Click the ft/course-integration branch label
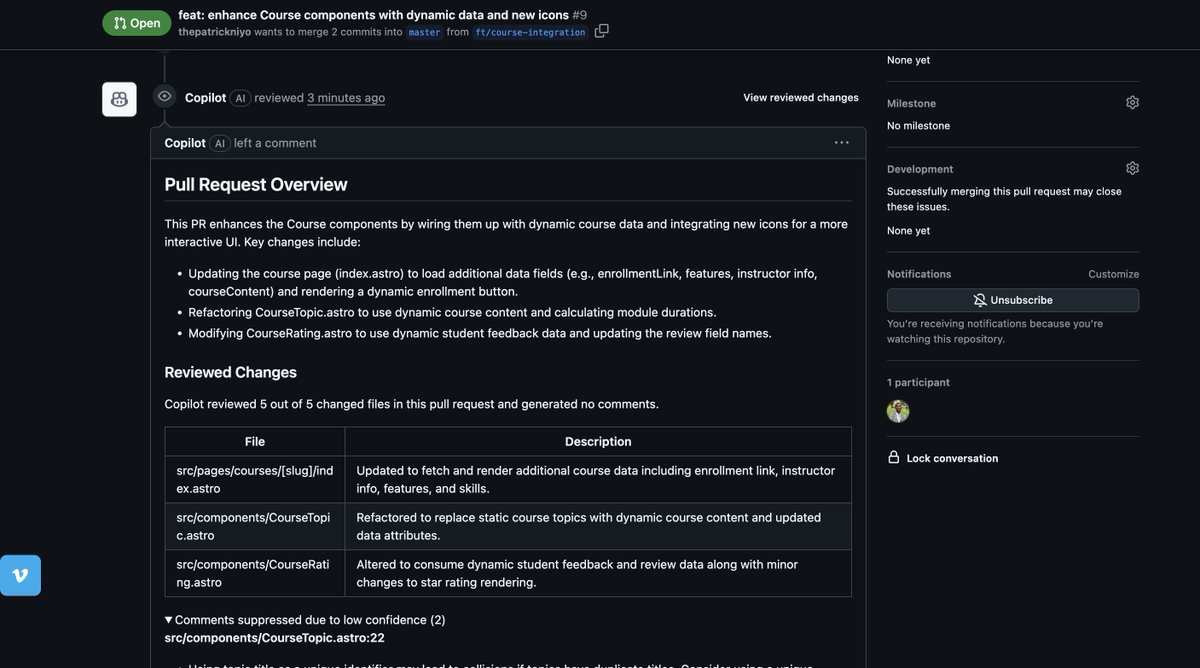 (x=530, y=32)
